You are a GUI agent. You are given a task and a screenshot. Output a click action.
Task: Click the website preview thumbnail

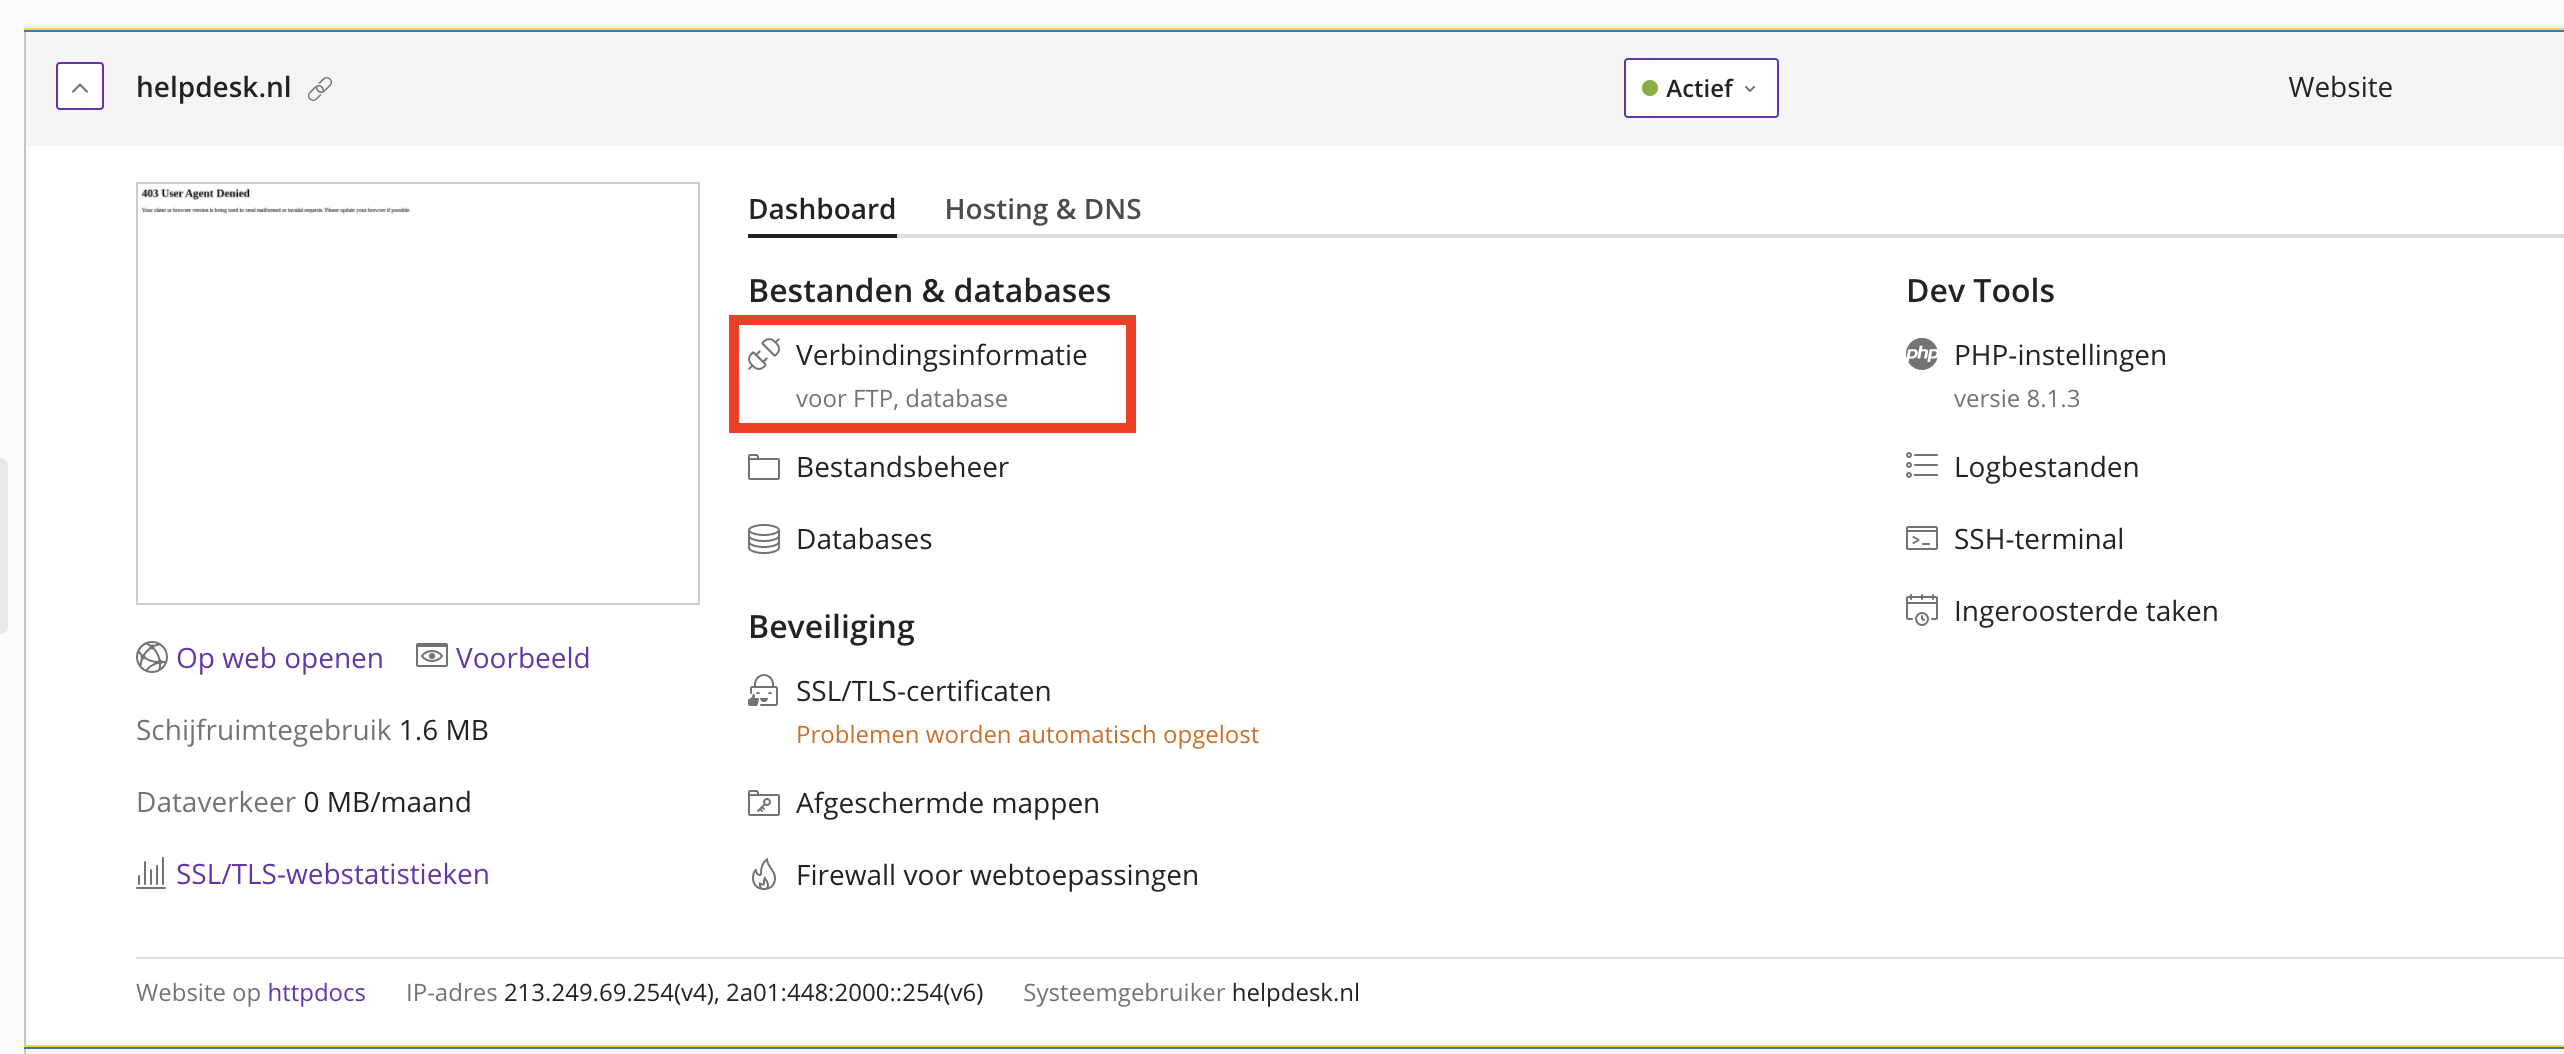(417, 393)
